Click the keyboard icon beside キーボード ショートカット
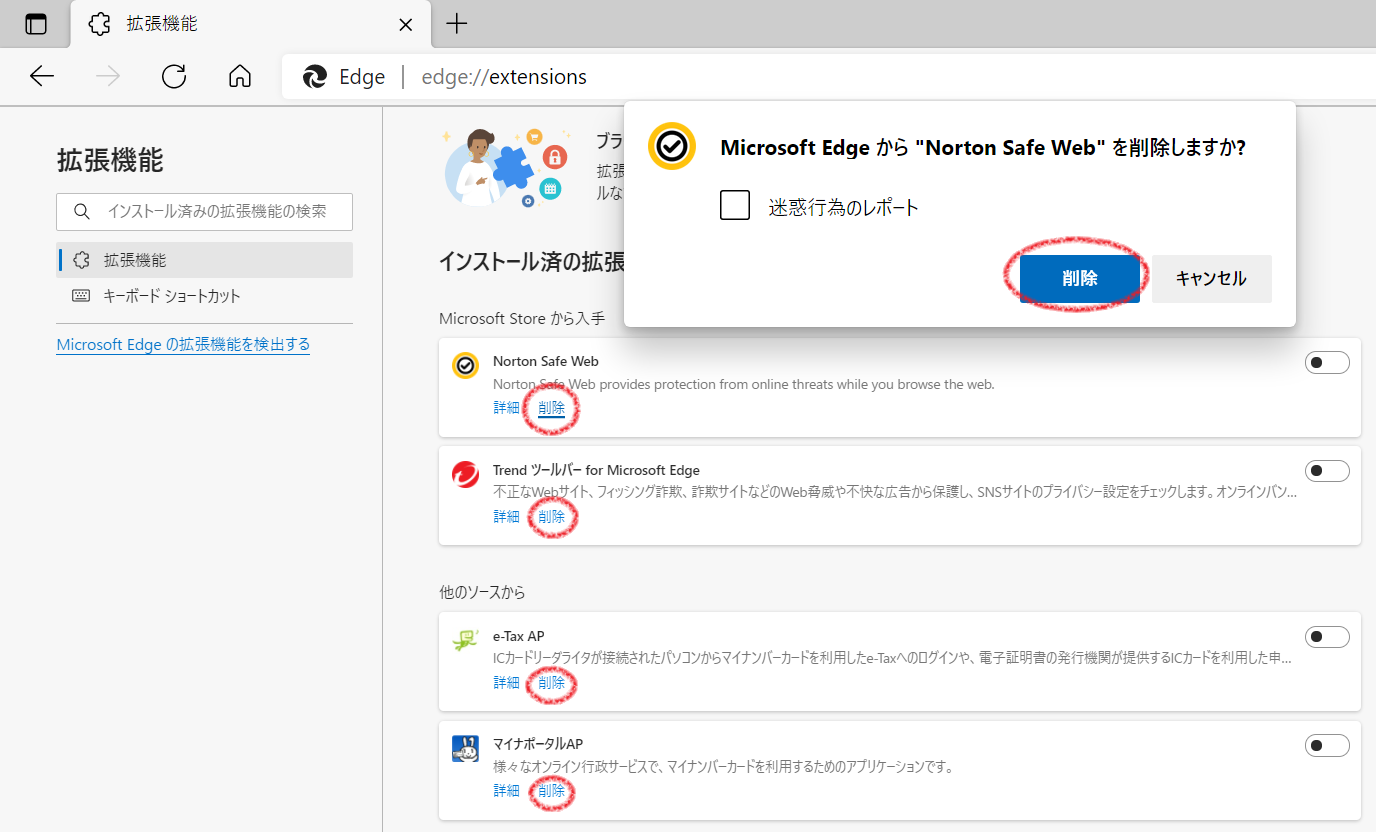Viewport: 1376px width, 832px height. pos(80,295)
